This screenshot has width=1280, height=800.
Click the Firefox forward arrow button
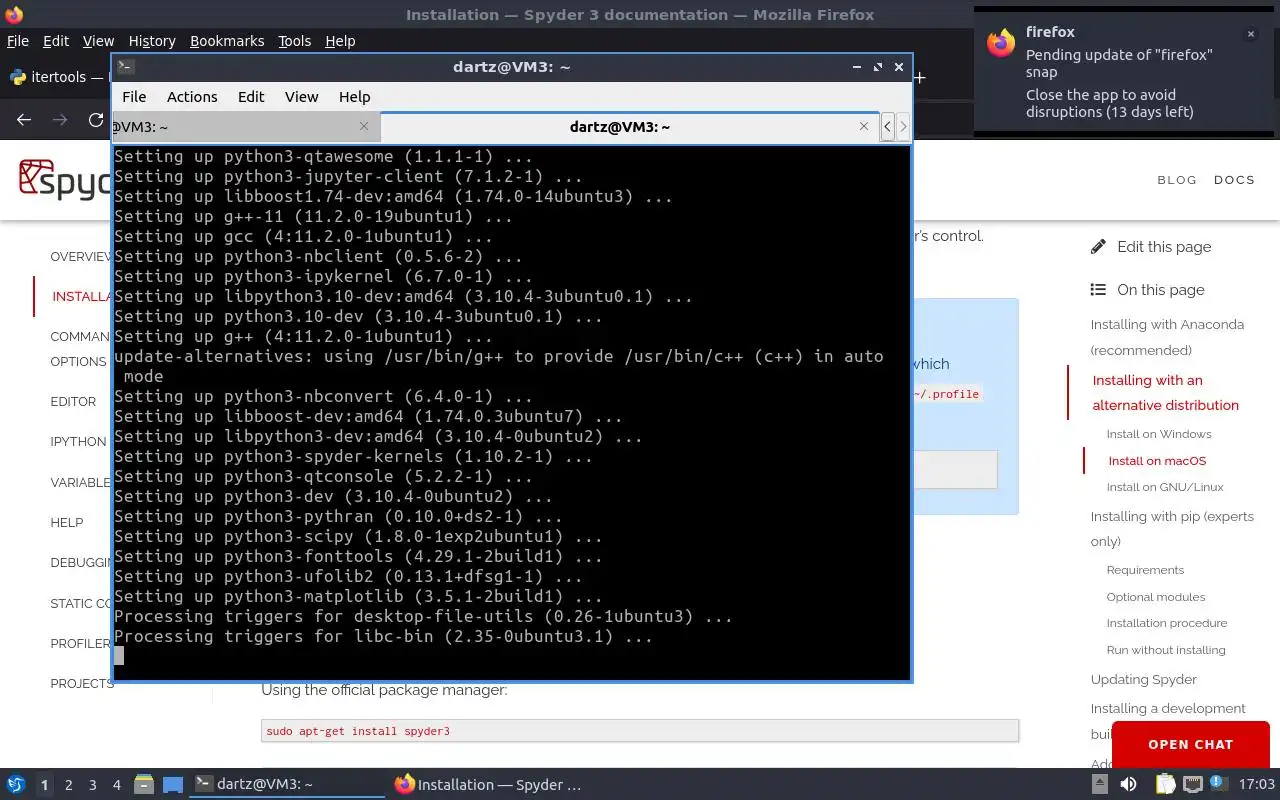click(x=60, y=119)
